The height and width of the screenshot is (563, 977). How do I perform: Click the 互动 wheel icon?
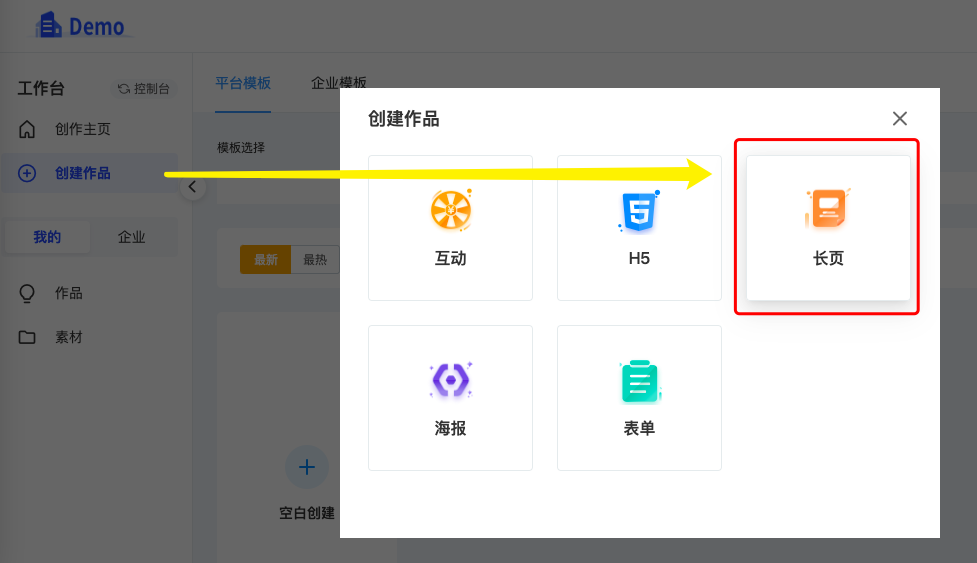(x=451, y=210)
